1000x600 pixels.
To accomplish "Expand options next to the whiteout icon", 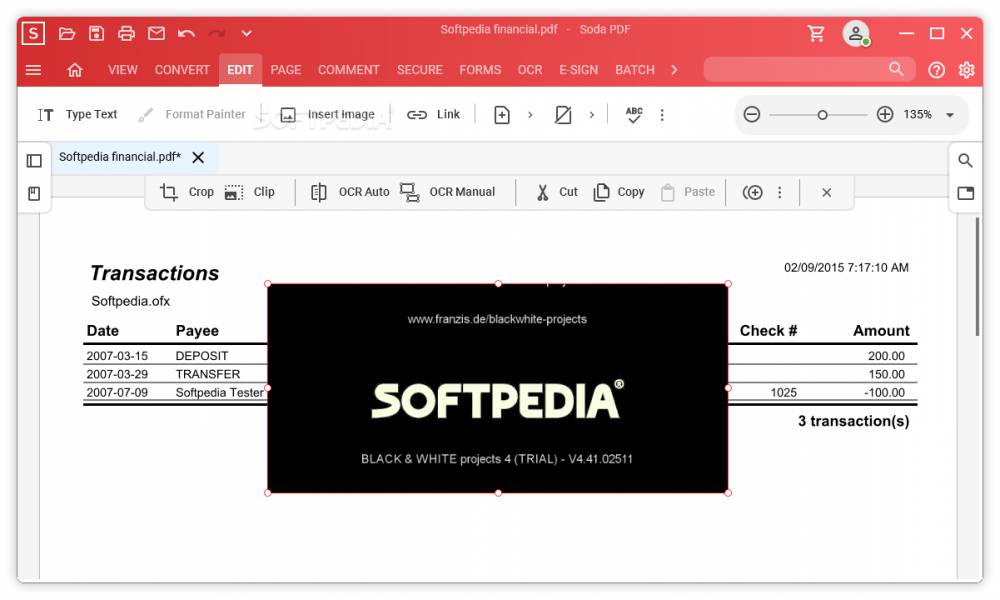I will (592, 115).
